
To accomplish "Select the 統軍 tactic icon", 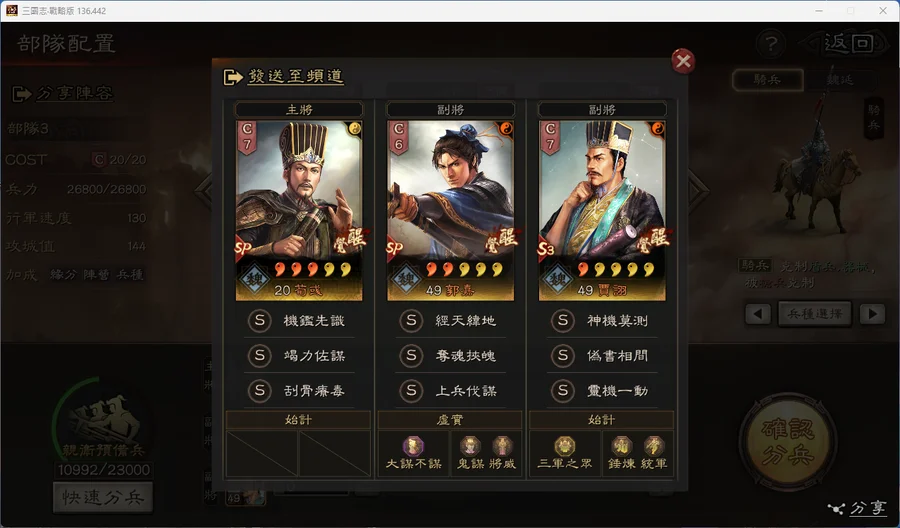I will [x=654, y=446].
